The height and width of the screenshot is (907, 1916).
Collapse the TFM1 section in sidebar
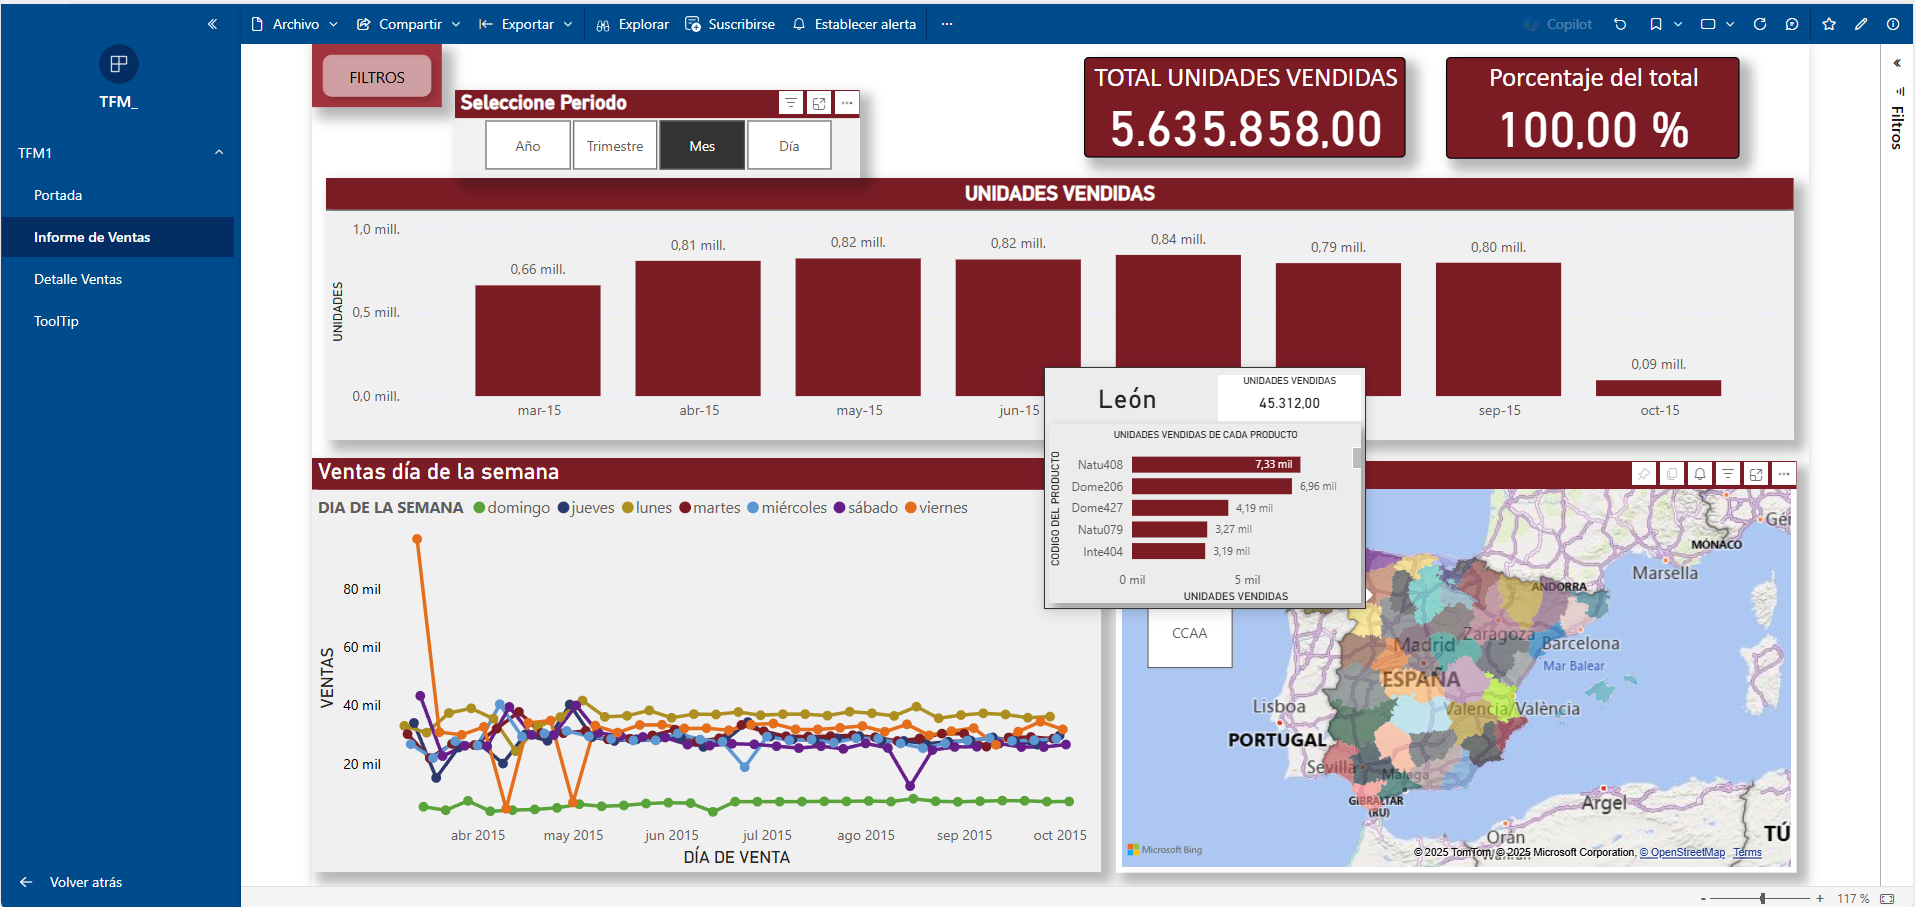click(x=219, y=152)
